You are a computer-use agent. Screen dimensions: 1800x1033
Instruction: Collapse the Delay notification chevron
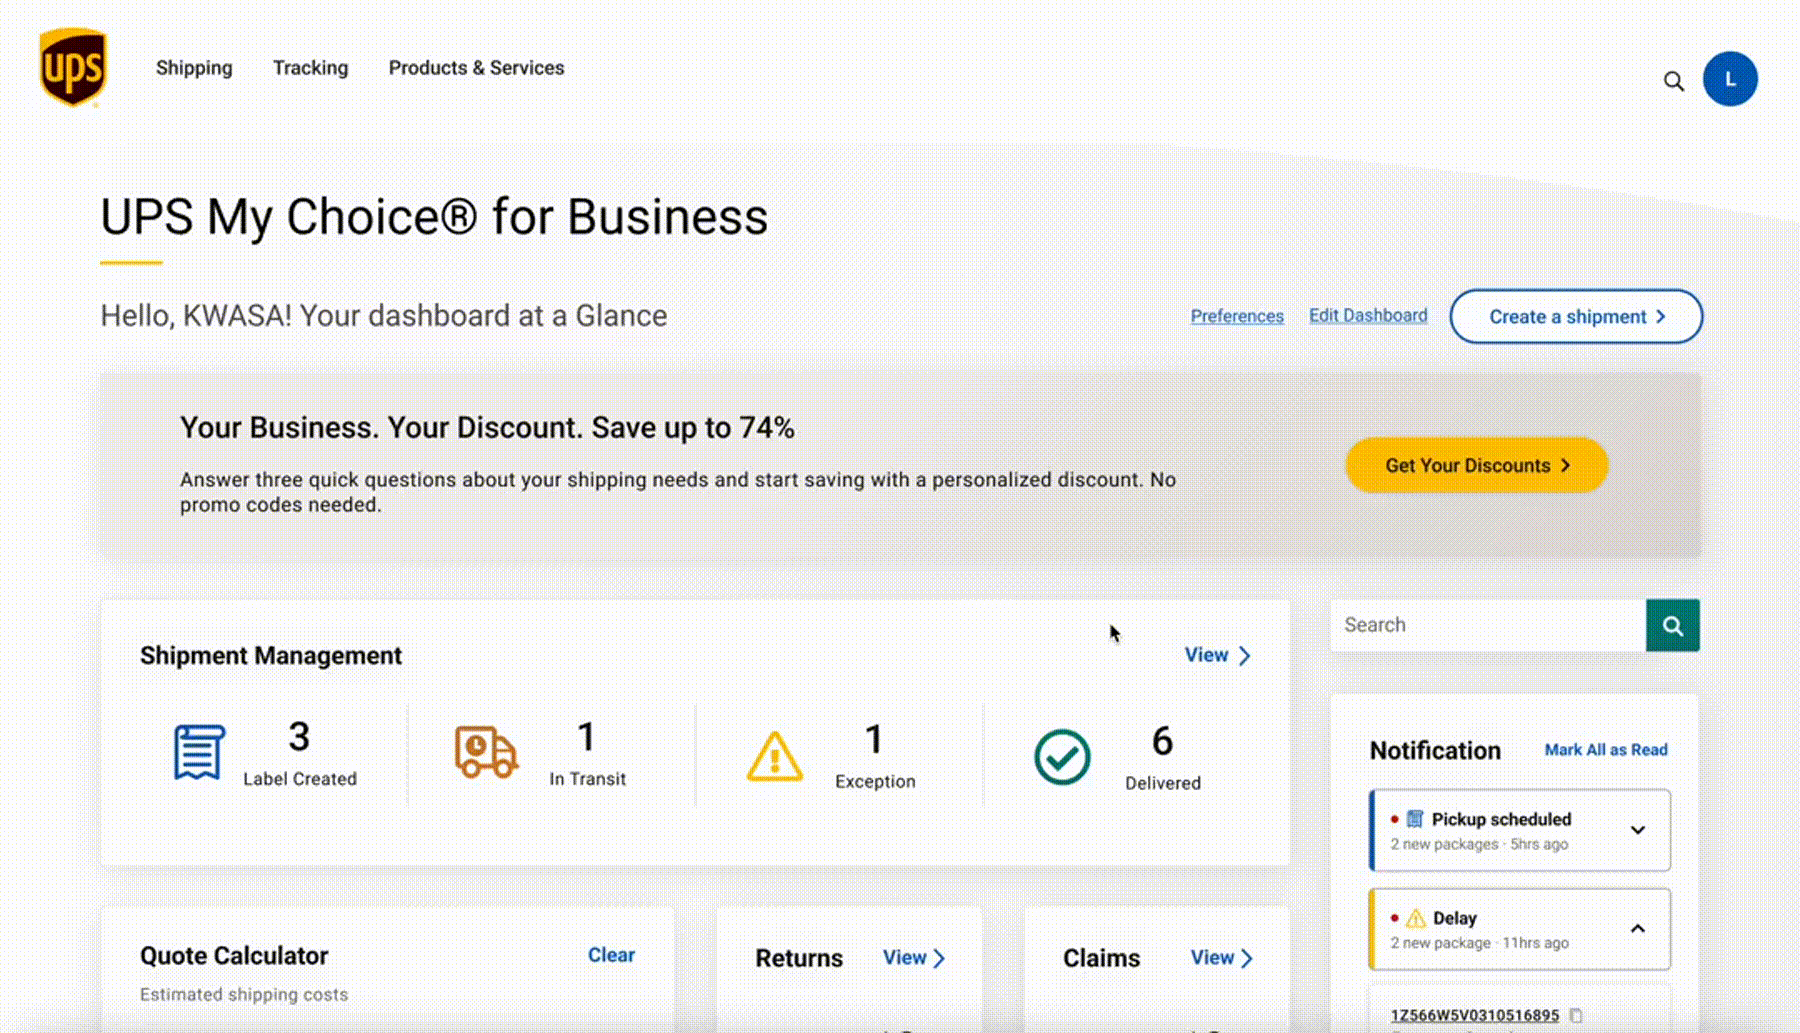(1638, 929)
